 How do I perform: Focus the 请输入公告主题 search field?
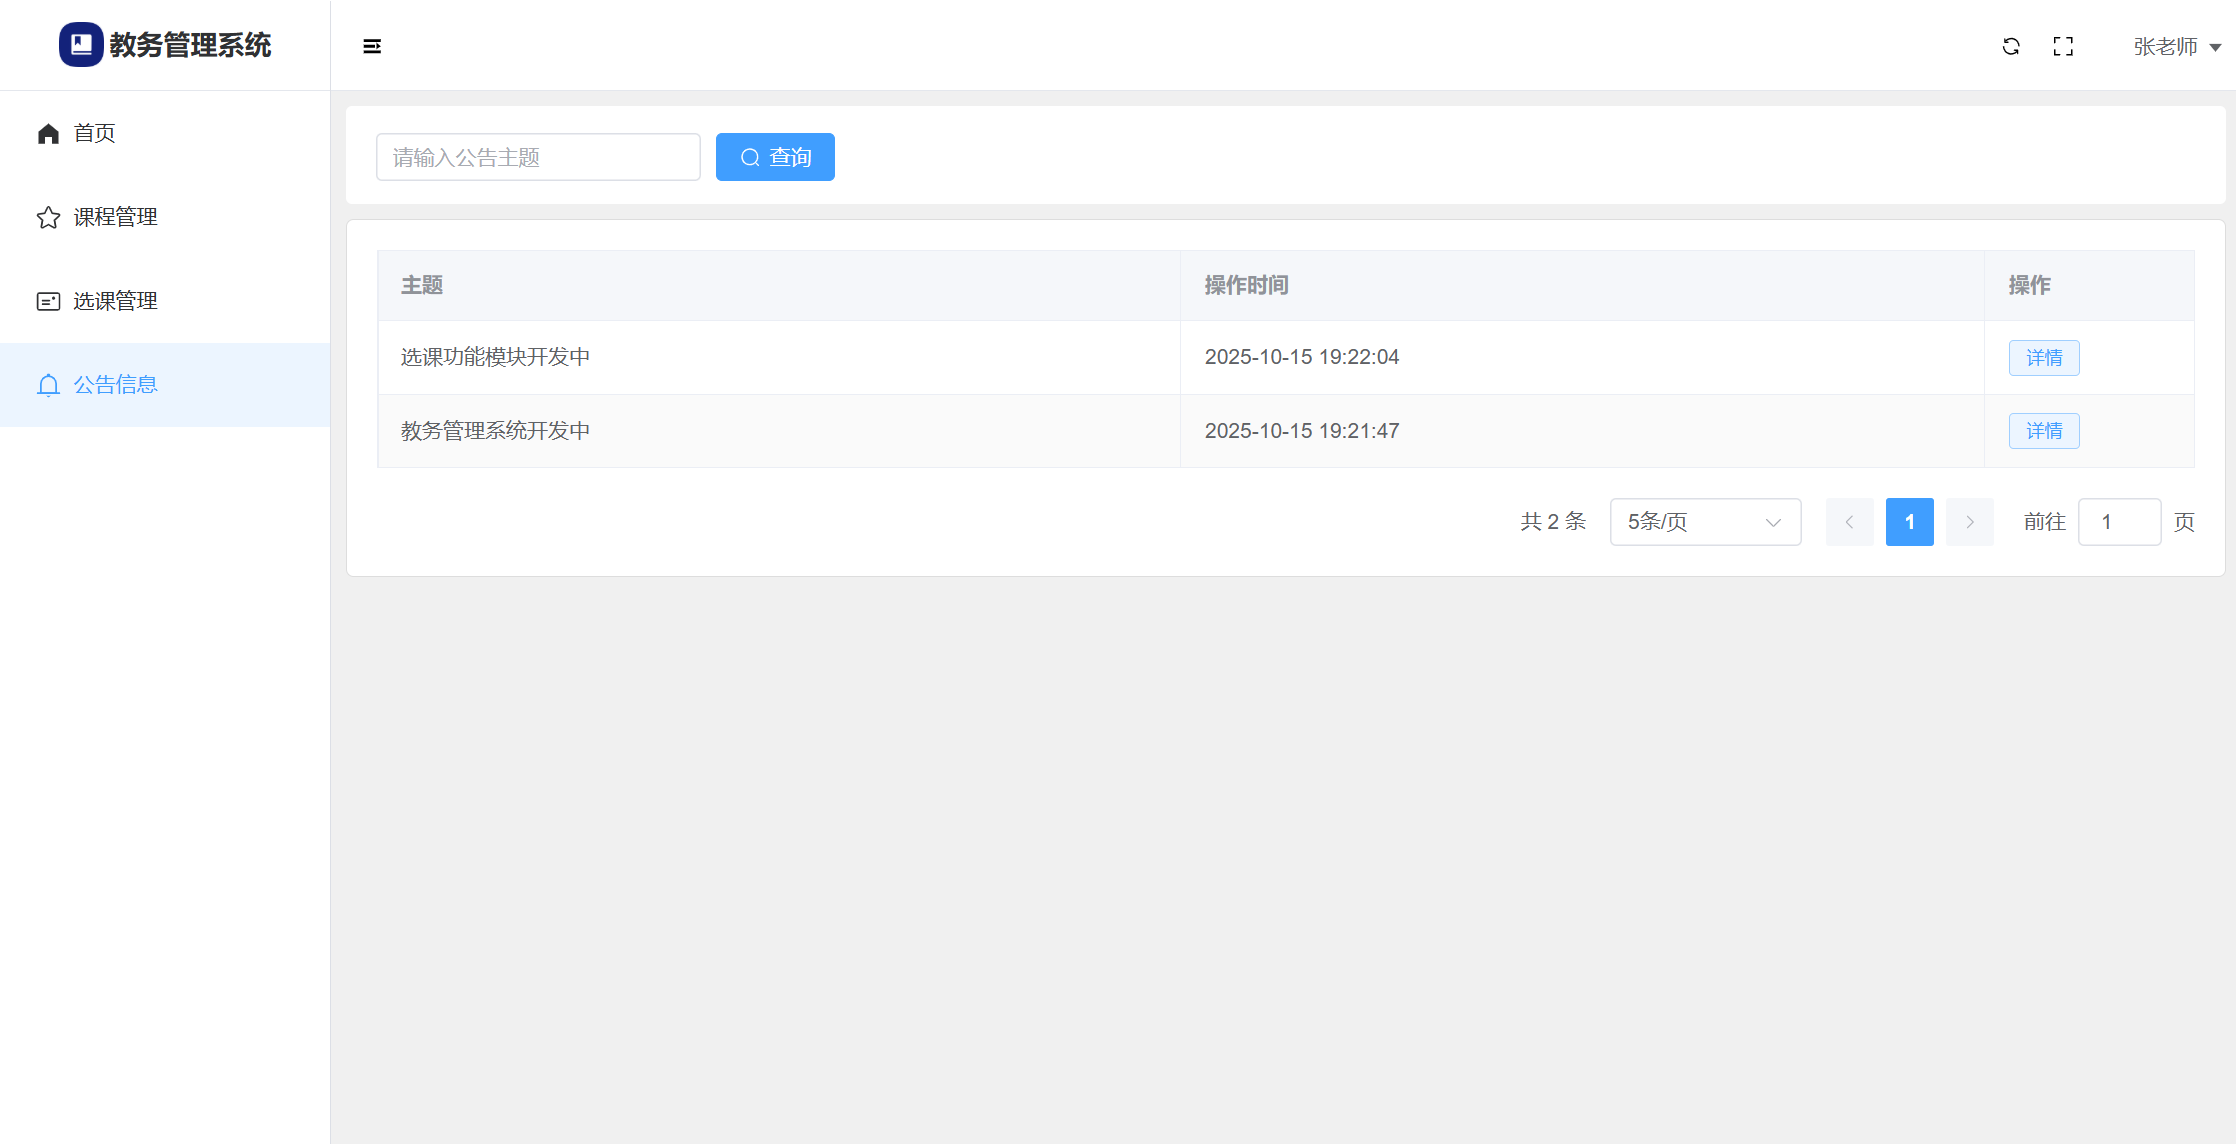point(538,157)
